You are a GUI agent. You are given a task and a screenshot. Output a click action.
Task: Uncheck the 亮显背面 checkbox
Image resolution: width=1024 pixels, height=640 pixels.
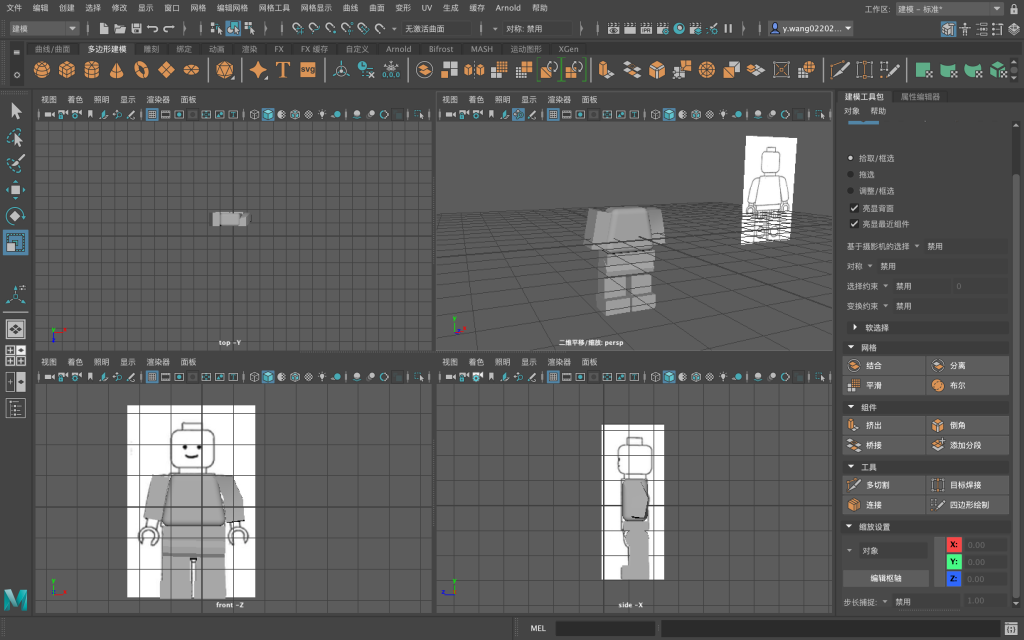[x=854, y=208]
